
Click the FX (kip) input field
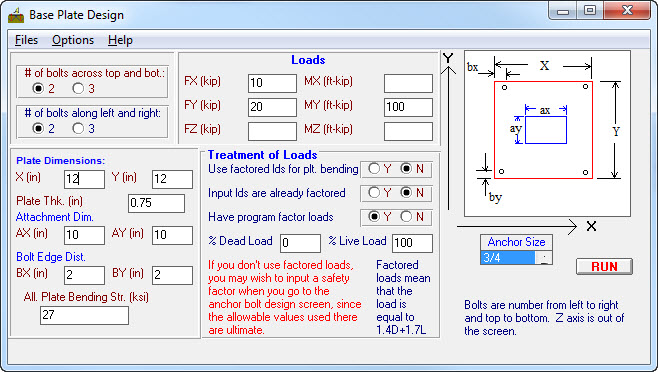click(x=272, y=83)
